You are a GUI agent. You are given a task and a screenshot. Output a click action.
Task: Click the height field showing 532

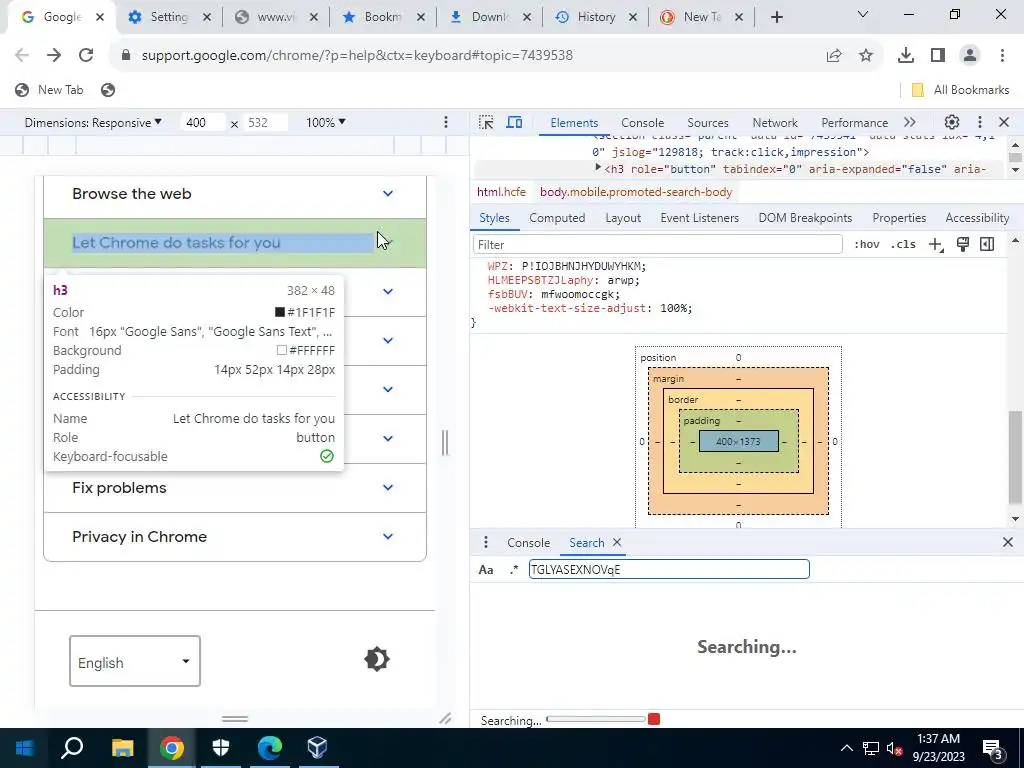click(x=265, y=123)
